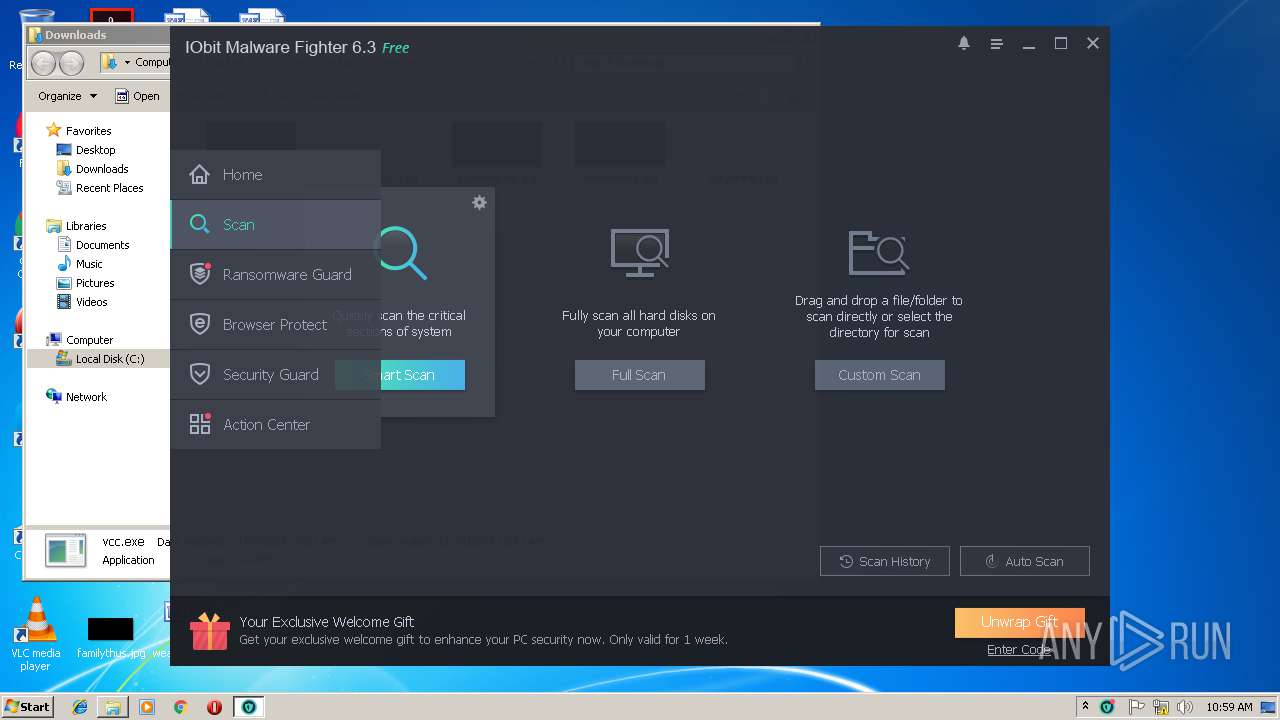Open Ransomware Guard section
Image resolution: width=1280 pixels, height=720 pixels.
point(275,274)
